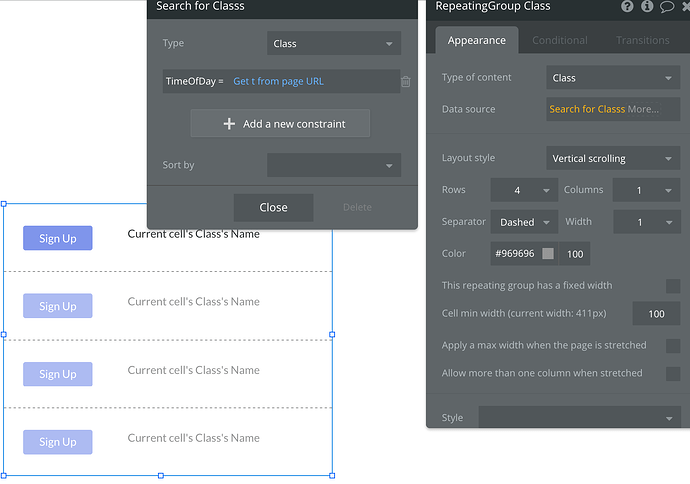This screenshot has width=690, height=484.
Task: Click the info icon in RepeatingGroup header
Action: pos(647,6)
